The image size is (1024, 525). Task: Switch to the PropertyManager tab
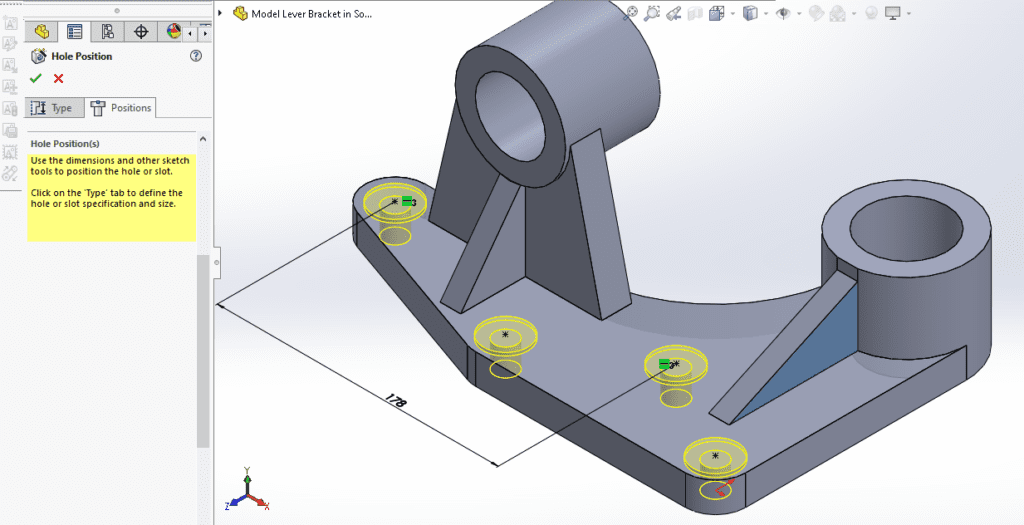[x=75, y=31]
